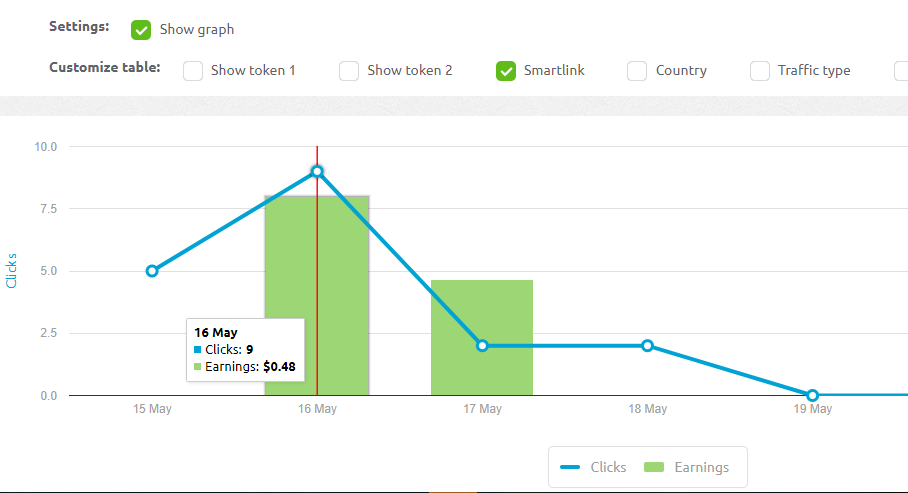Uncheck the Show graph checkbox

[141, 29]
